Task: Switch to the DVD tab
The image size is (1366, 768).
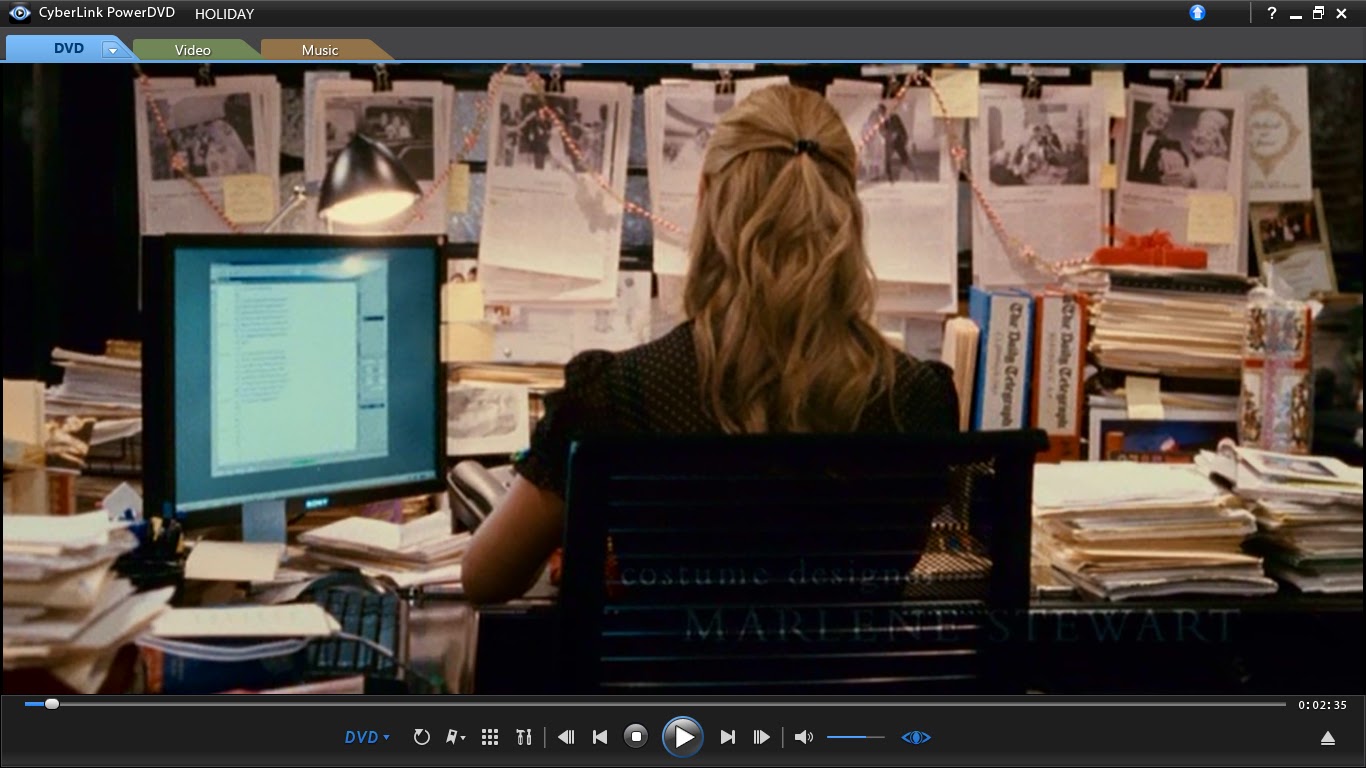Action: pos(69,48)
